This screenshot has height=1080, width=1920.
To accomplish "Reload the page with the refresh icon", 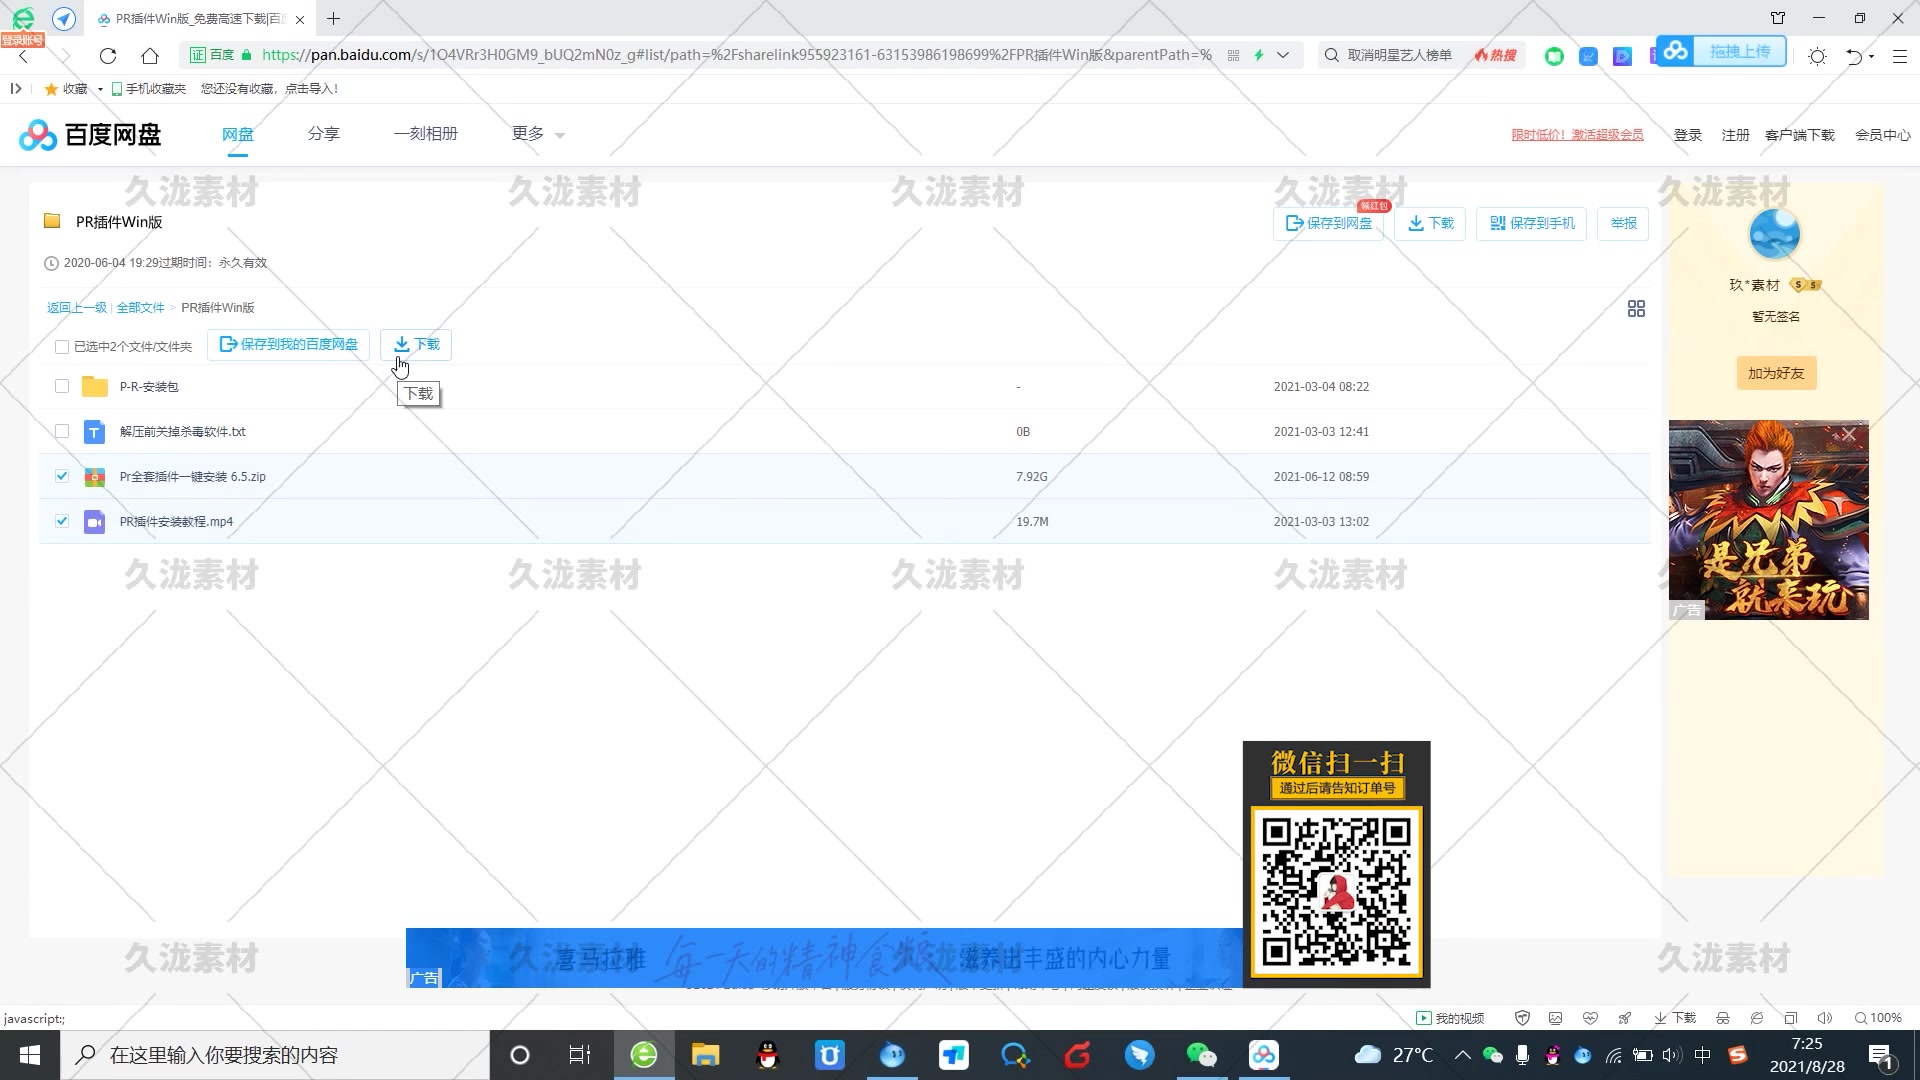I will click(x=108, y=55).
